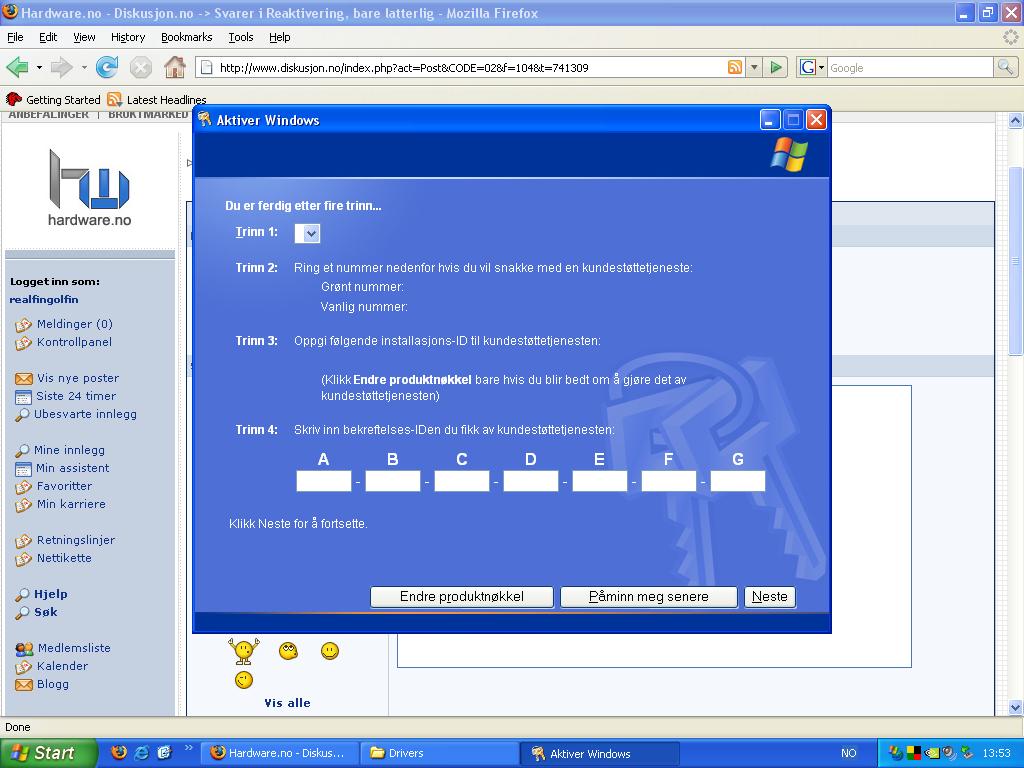The height and width of the screenshot is (768, 1024).
Task: Open the View menu
Action: 84,37
